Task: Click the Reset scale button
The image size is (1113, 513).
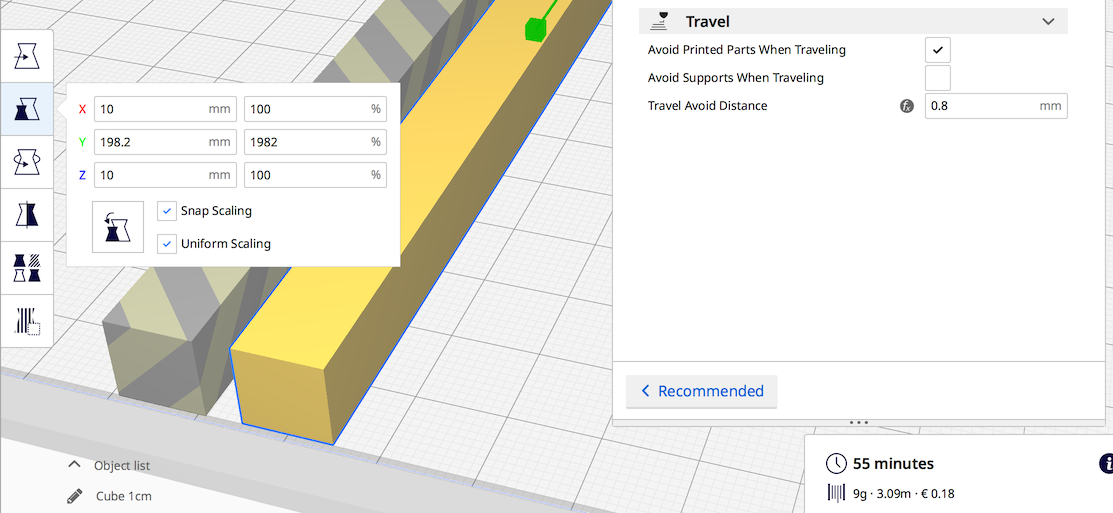Action: 118,227
